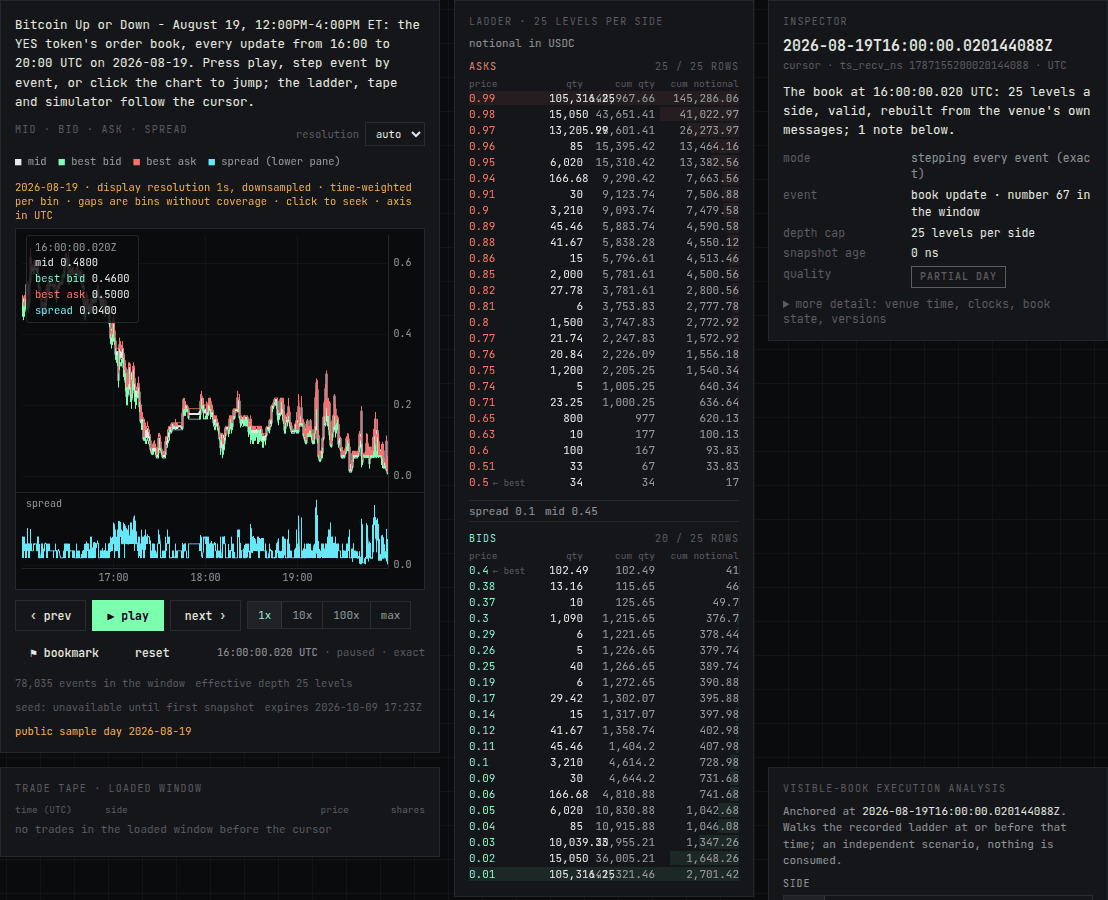Click the trade tape price column header
Screen dimensions: 1108x900
pyautogui.click(x=334, y=810)
